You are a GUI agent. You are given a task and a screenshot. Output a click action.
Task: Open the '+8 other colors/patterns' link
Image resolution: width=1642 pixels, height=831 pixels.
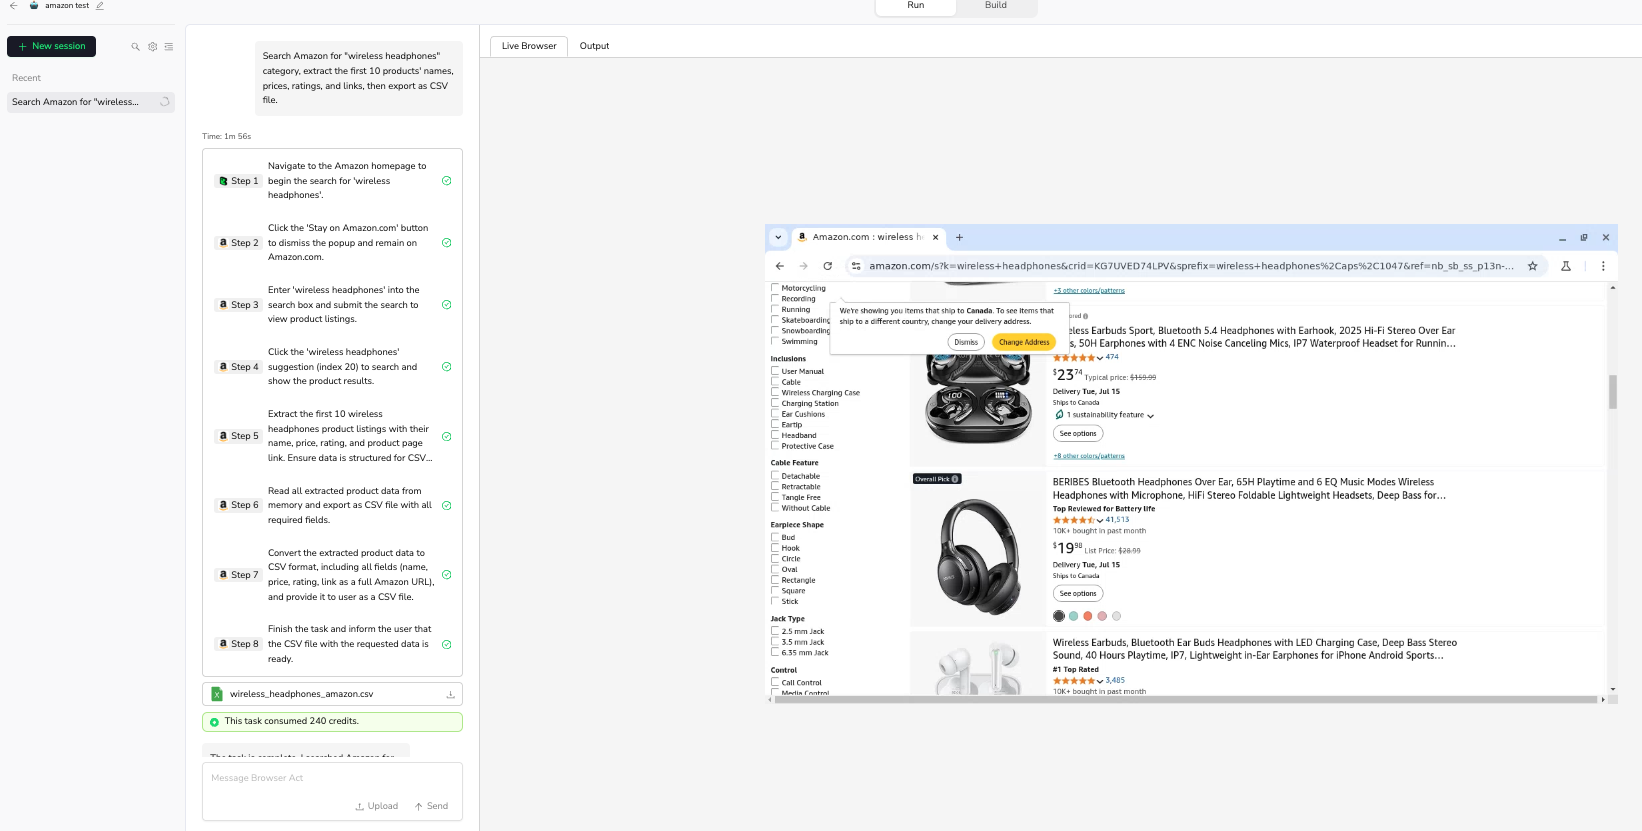point(1089,456)
